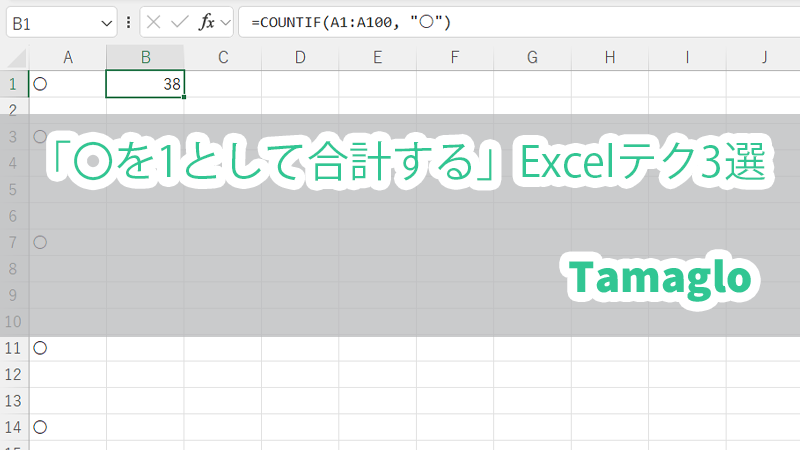This screenshot has width=800, height=450.
Task: Select column J header
Action: [x=763, y=58]
